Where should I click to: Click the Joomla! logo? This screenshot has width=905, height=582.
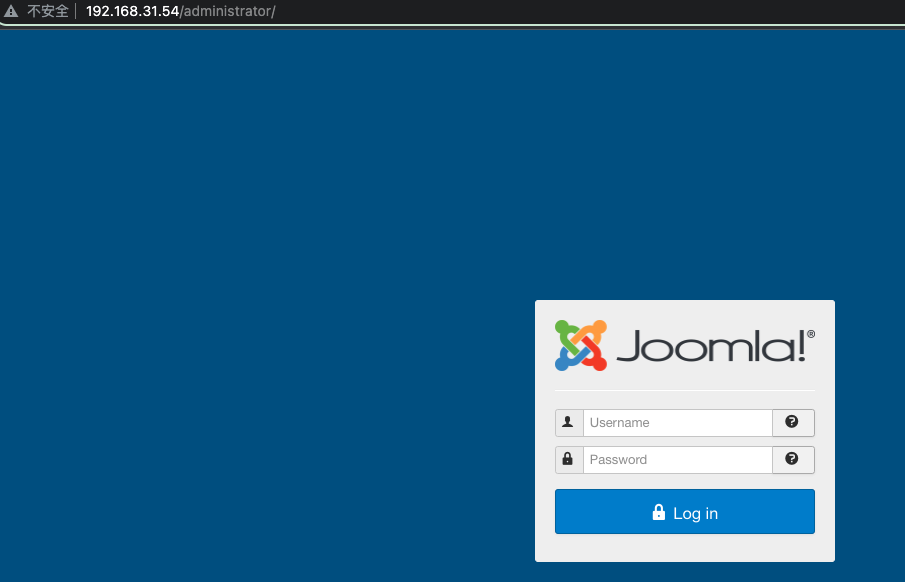tap(685, 345)
